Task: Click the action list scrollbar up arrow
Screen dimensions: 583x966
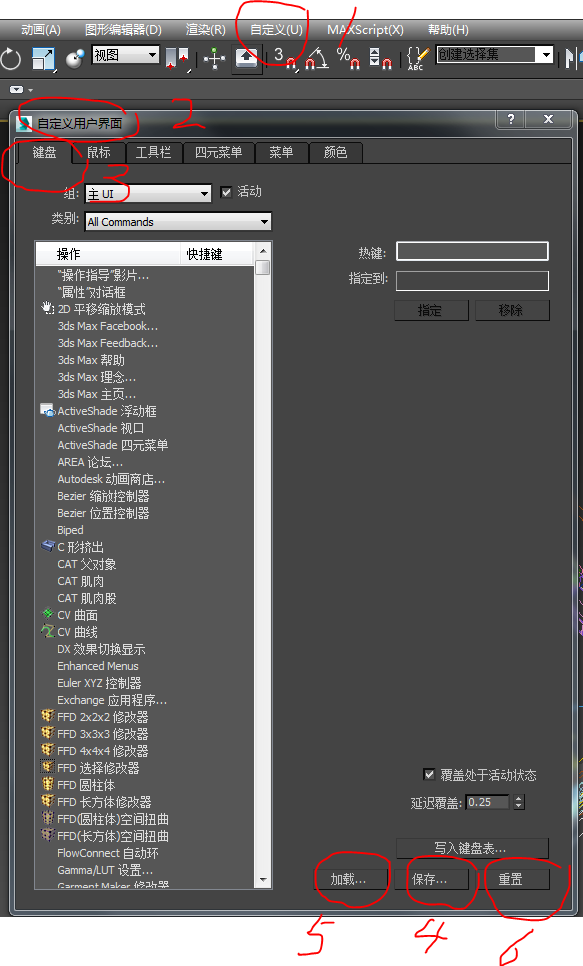Action: [263, 251]
